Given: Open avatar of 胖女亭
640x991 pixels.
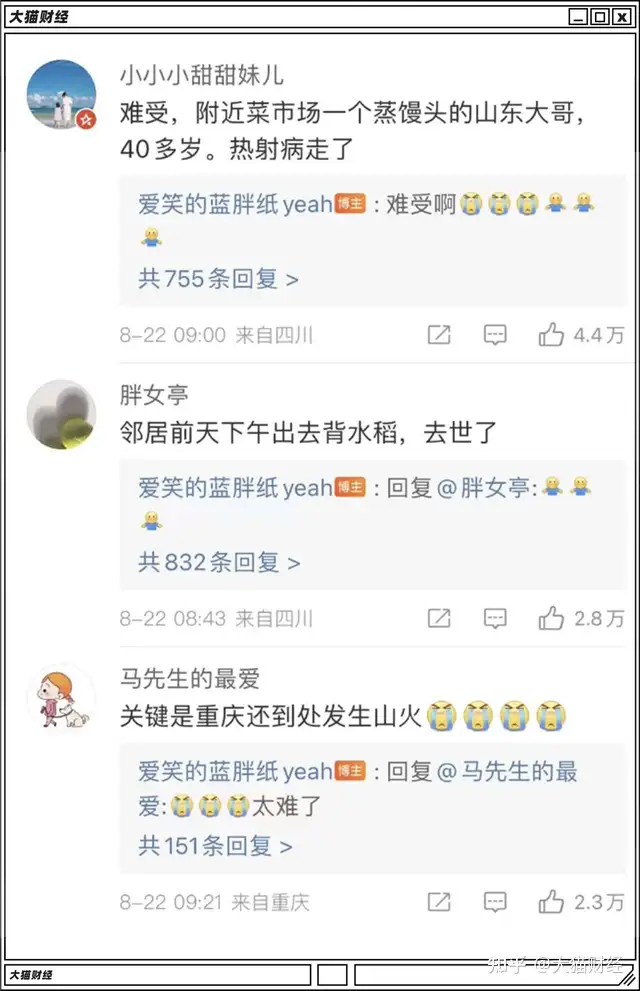Looking at the screenshot, I should coord(61,414).
